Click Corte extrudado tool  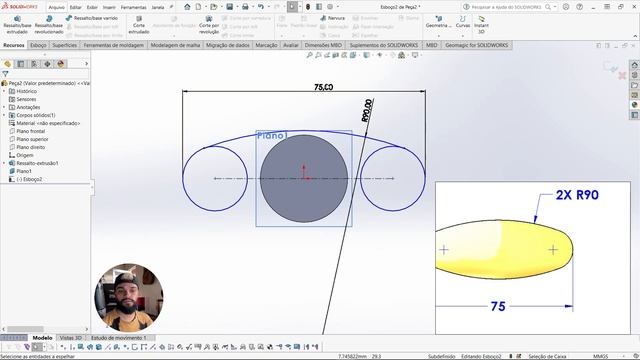tap(139, 25)
